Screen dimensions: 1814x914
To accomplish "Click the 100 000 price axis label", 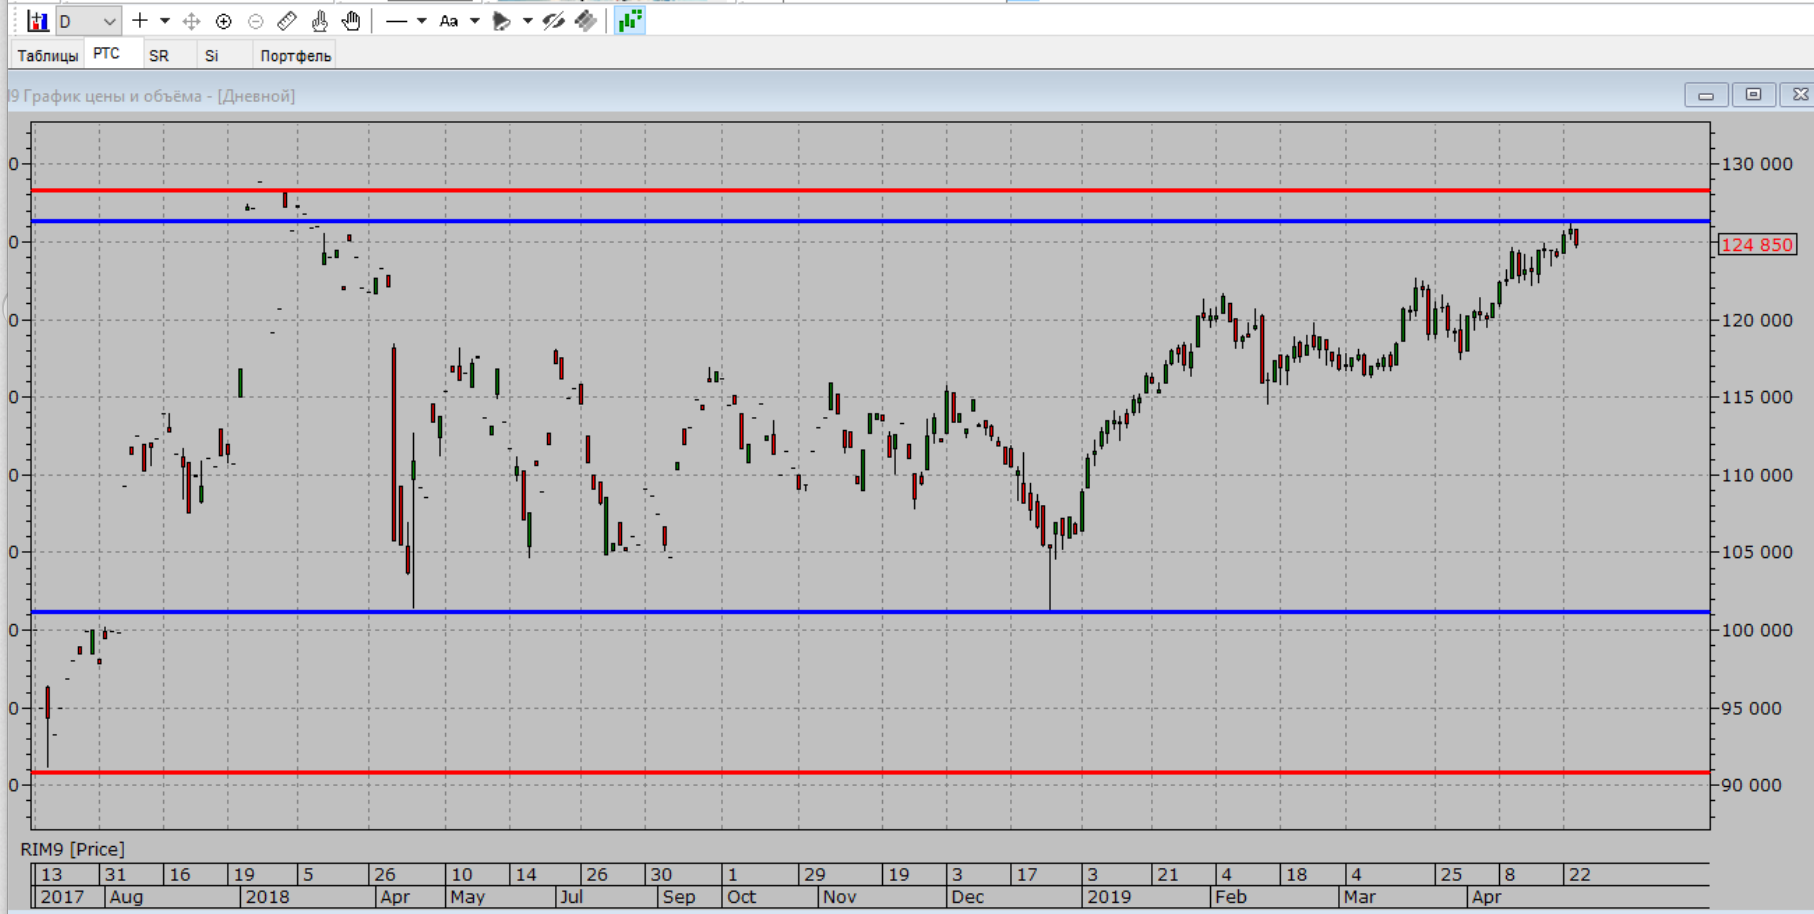I will pos(1757,630).
